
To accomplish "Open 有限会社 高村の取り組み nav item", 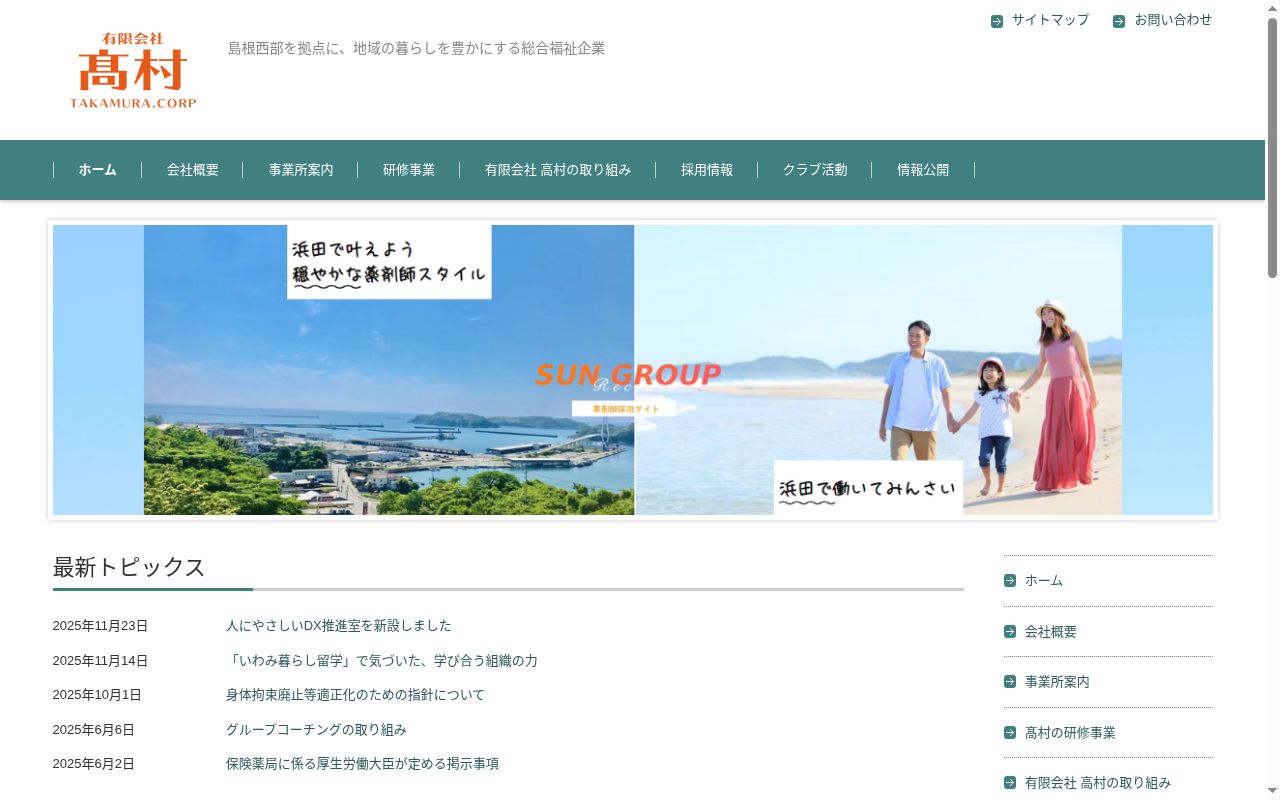I will coord(558,170).
